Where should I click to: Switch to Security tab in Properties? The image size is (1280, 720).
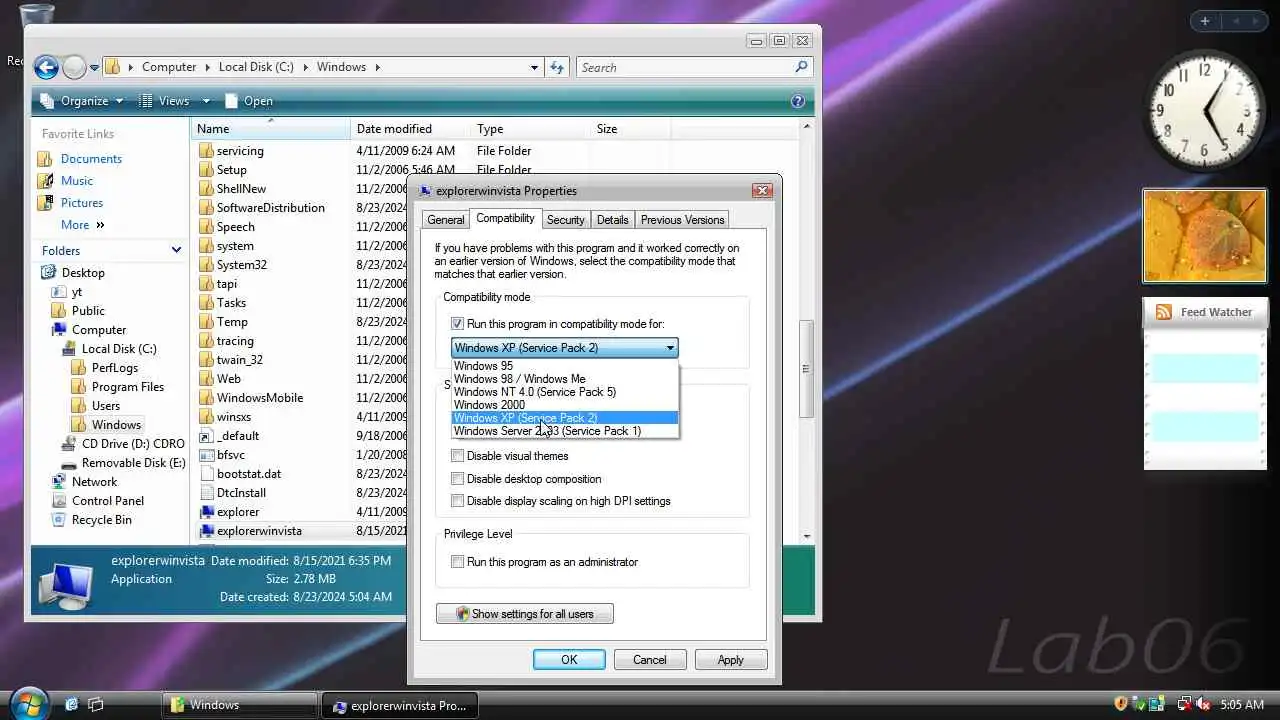click(565, 220)
